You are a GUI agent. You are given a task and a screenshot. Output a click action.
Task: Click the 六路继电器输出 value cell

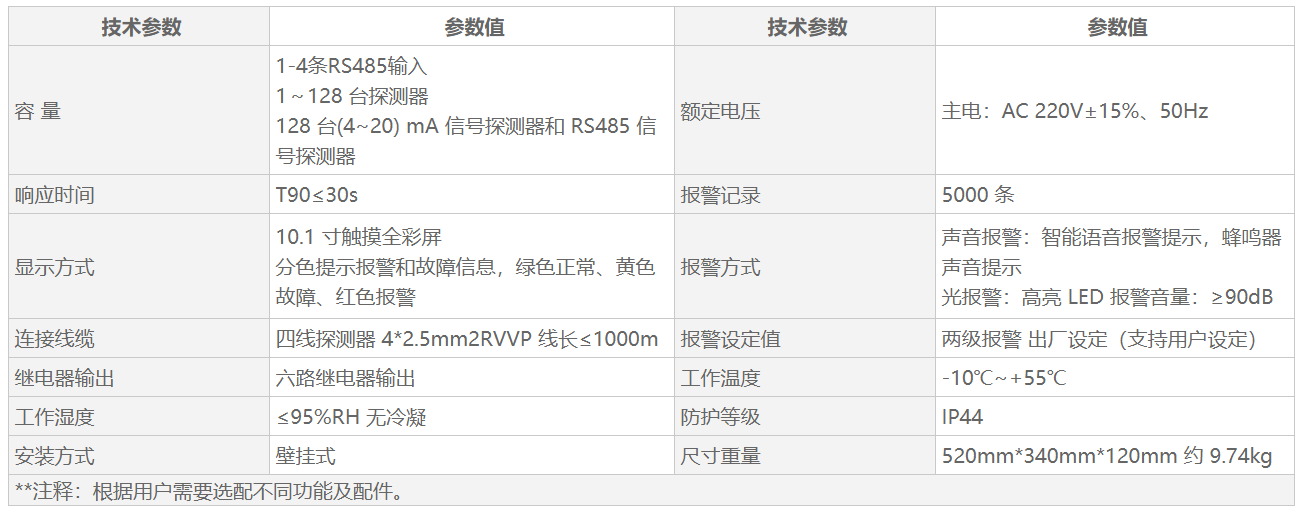tap(345, 378)
